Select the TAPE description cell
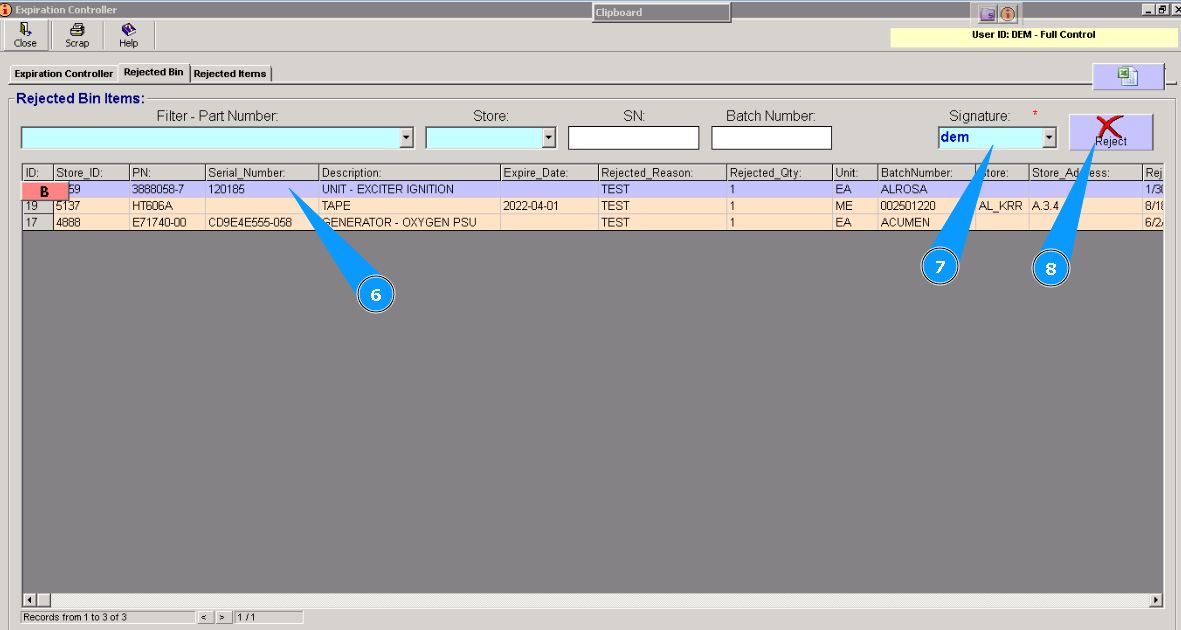 (x=410, y=206)
